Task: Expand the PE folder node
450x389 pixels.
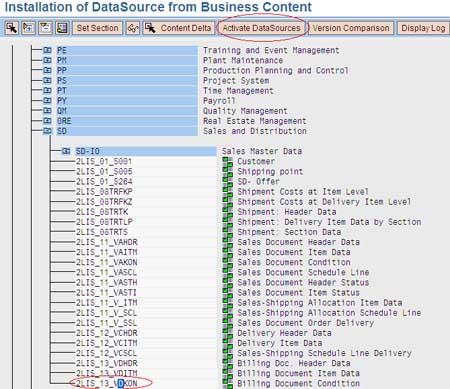Action: (47, 50)
